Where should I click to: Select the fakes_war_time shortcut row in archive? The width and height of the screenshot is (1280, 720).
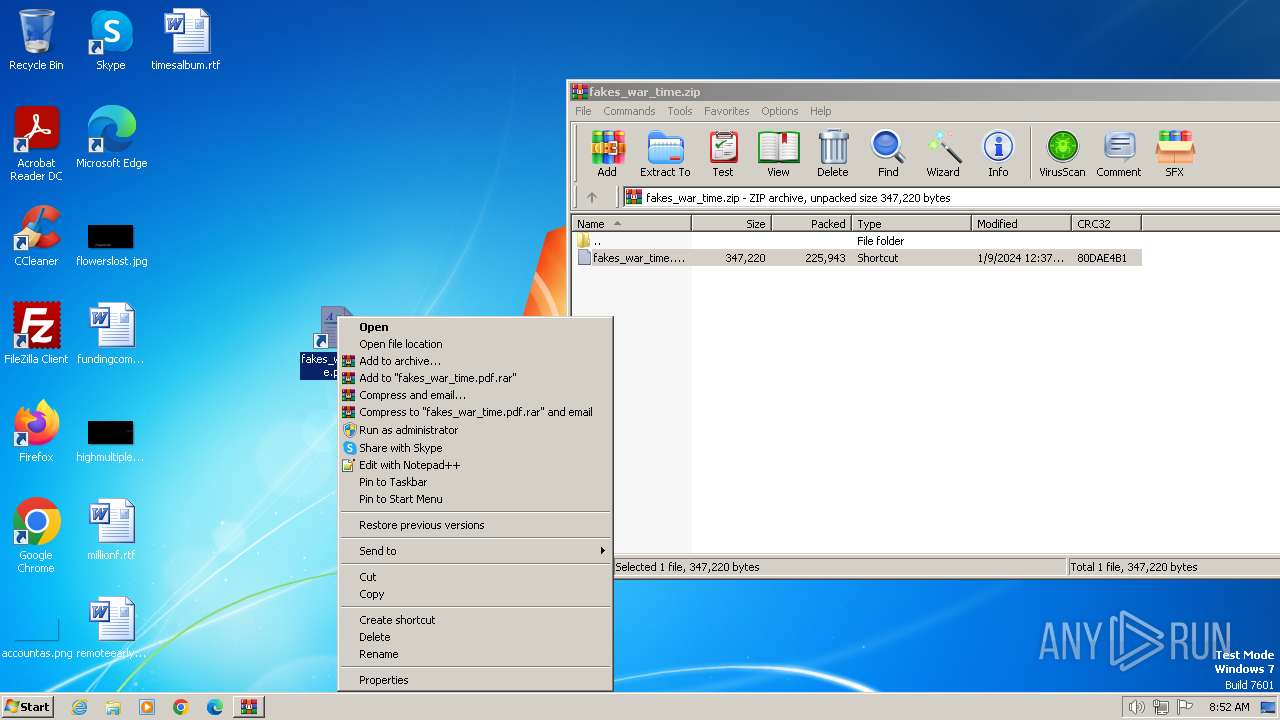pos(857,258)
